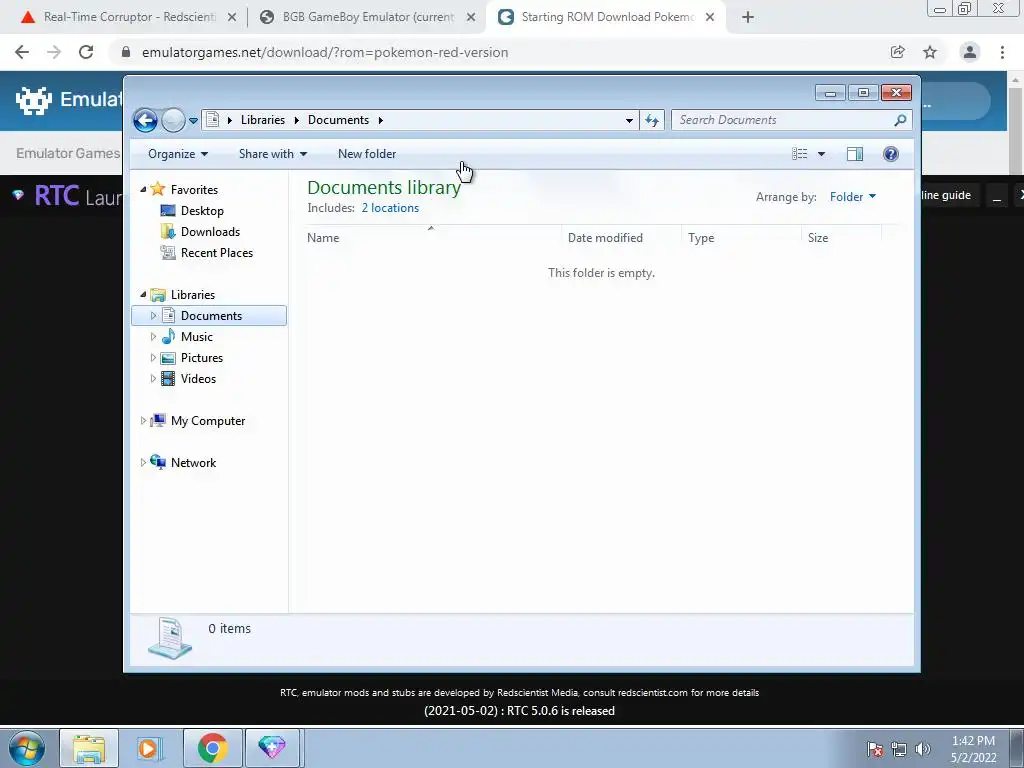
Task: Click the Action Center flag tray icon
Action: [x=875, y=749]
